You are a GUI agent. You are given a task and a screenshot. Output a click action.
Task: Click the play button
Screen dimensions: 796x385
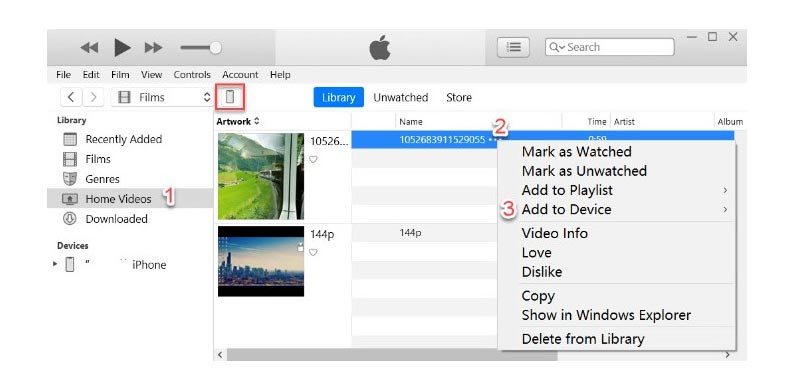[x=122, y=47]
